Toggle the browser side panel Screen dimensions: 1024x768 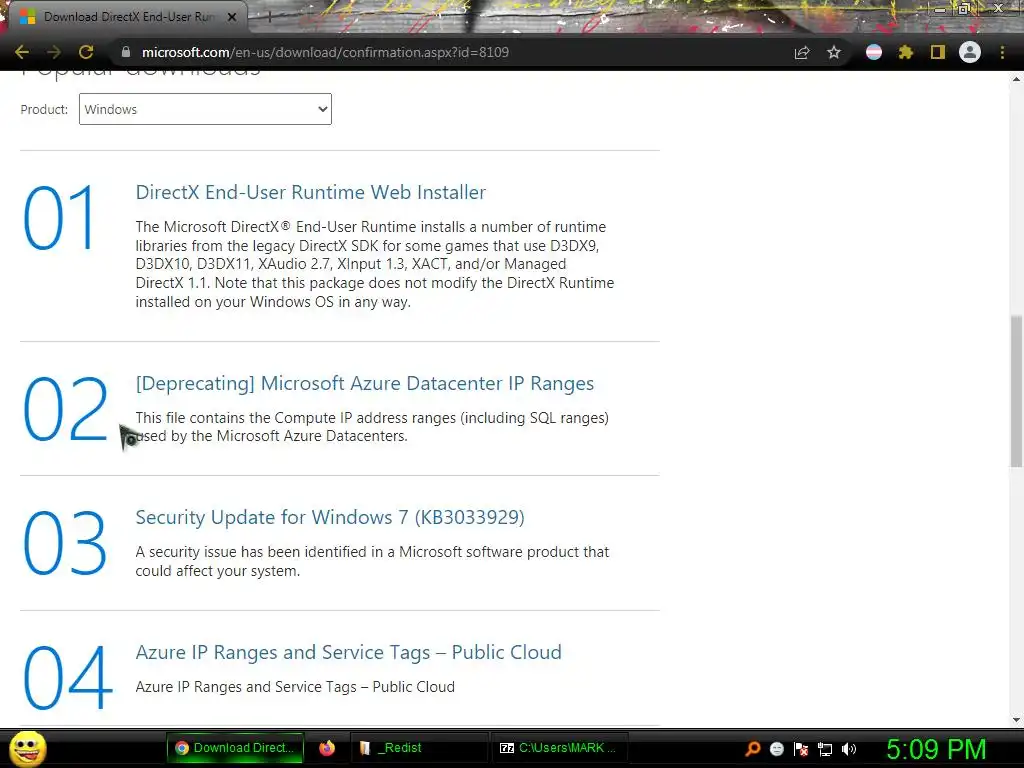pyautogui.click(x=938, y=52)
